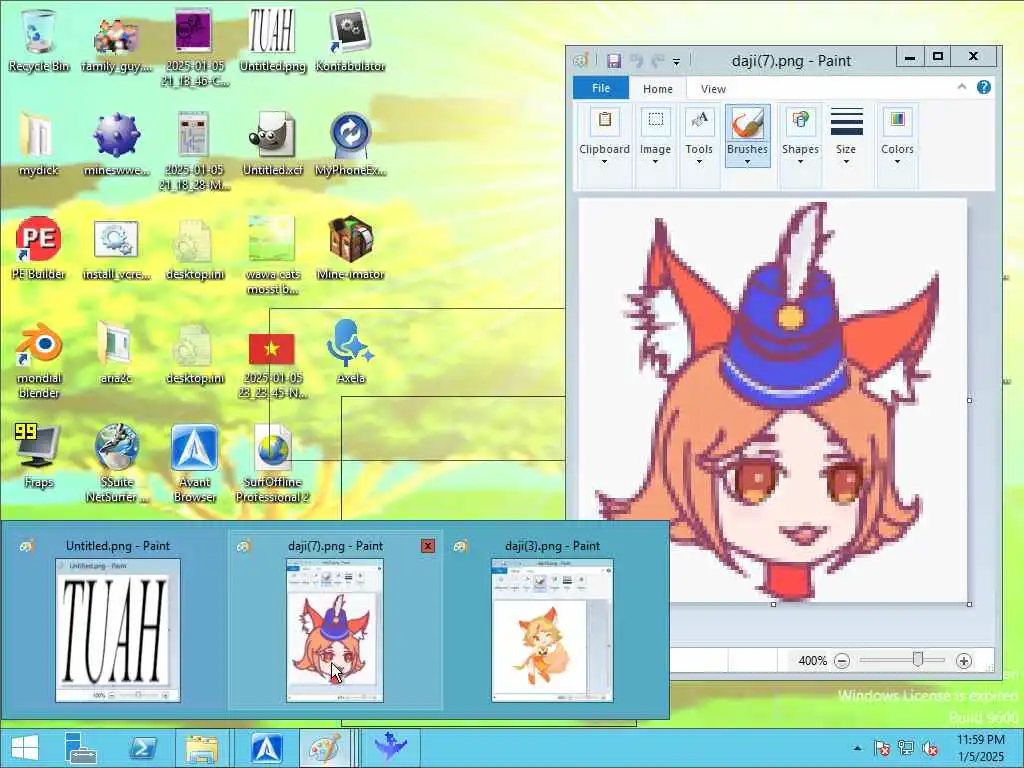1024x768 pixels.
Task: Open Paint Help question mark icon
Action: point(984,88)
